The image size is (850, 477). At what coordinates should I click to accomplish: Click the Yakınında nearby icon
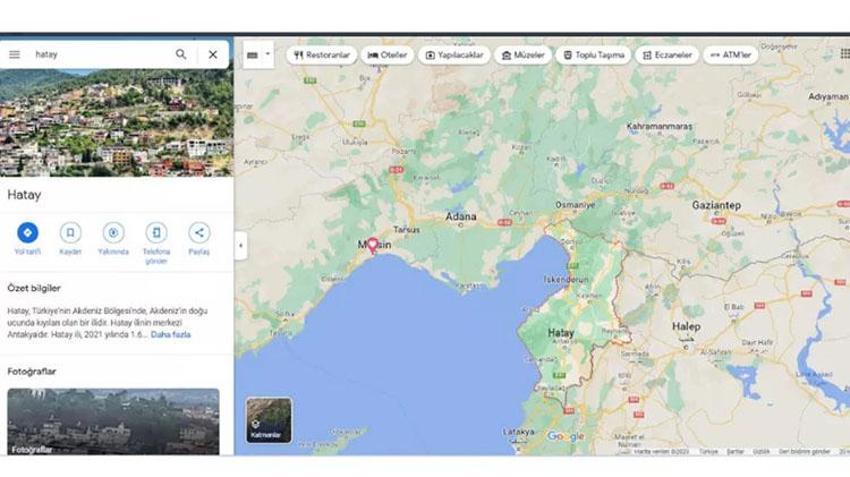tap(113, 233)
